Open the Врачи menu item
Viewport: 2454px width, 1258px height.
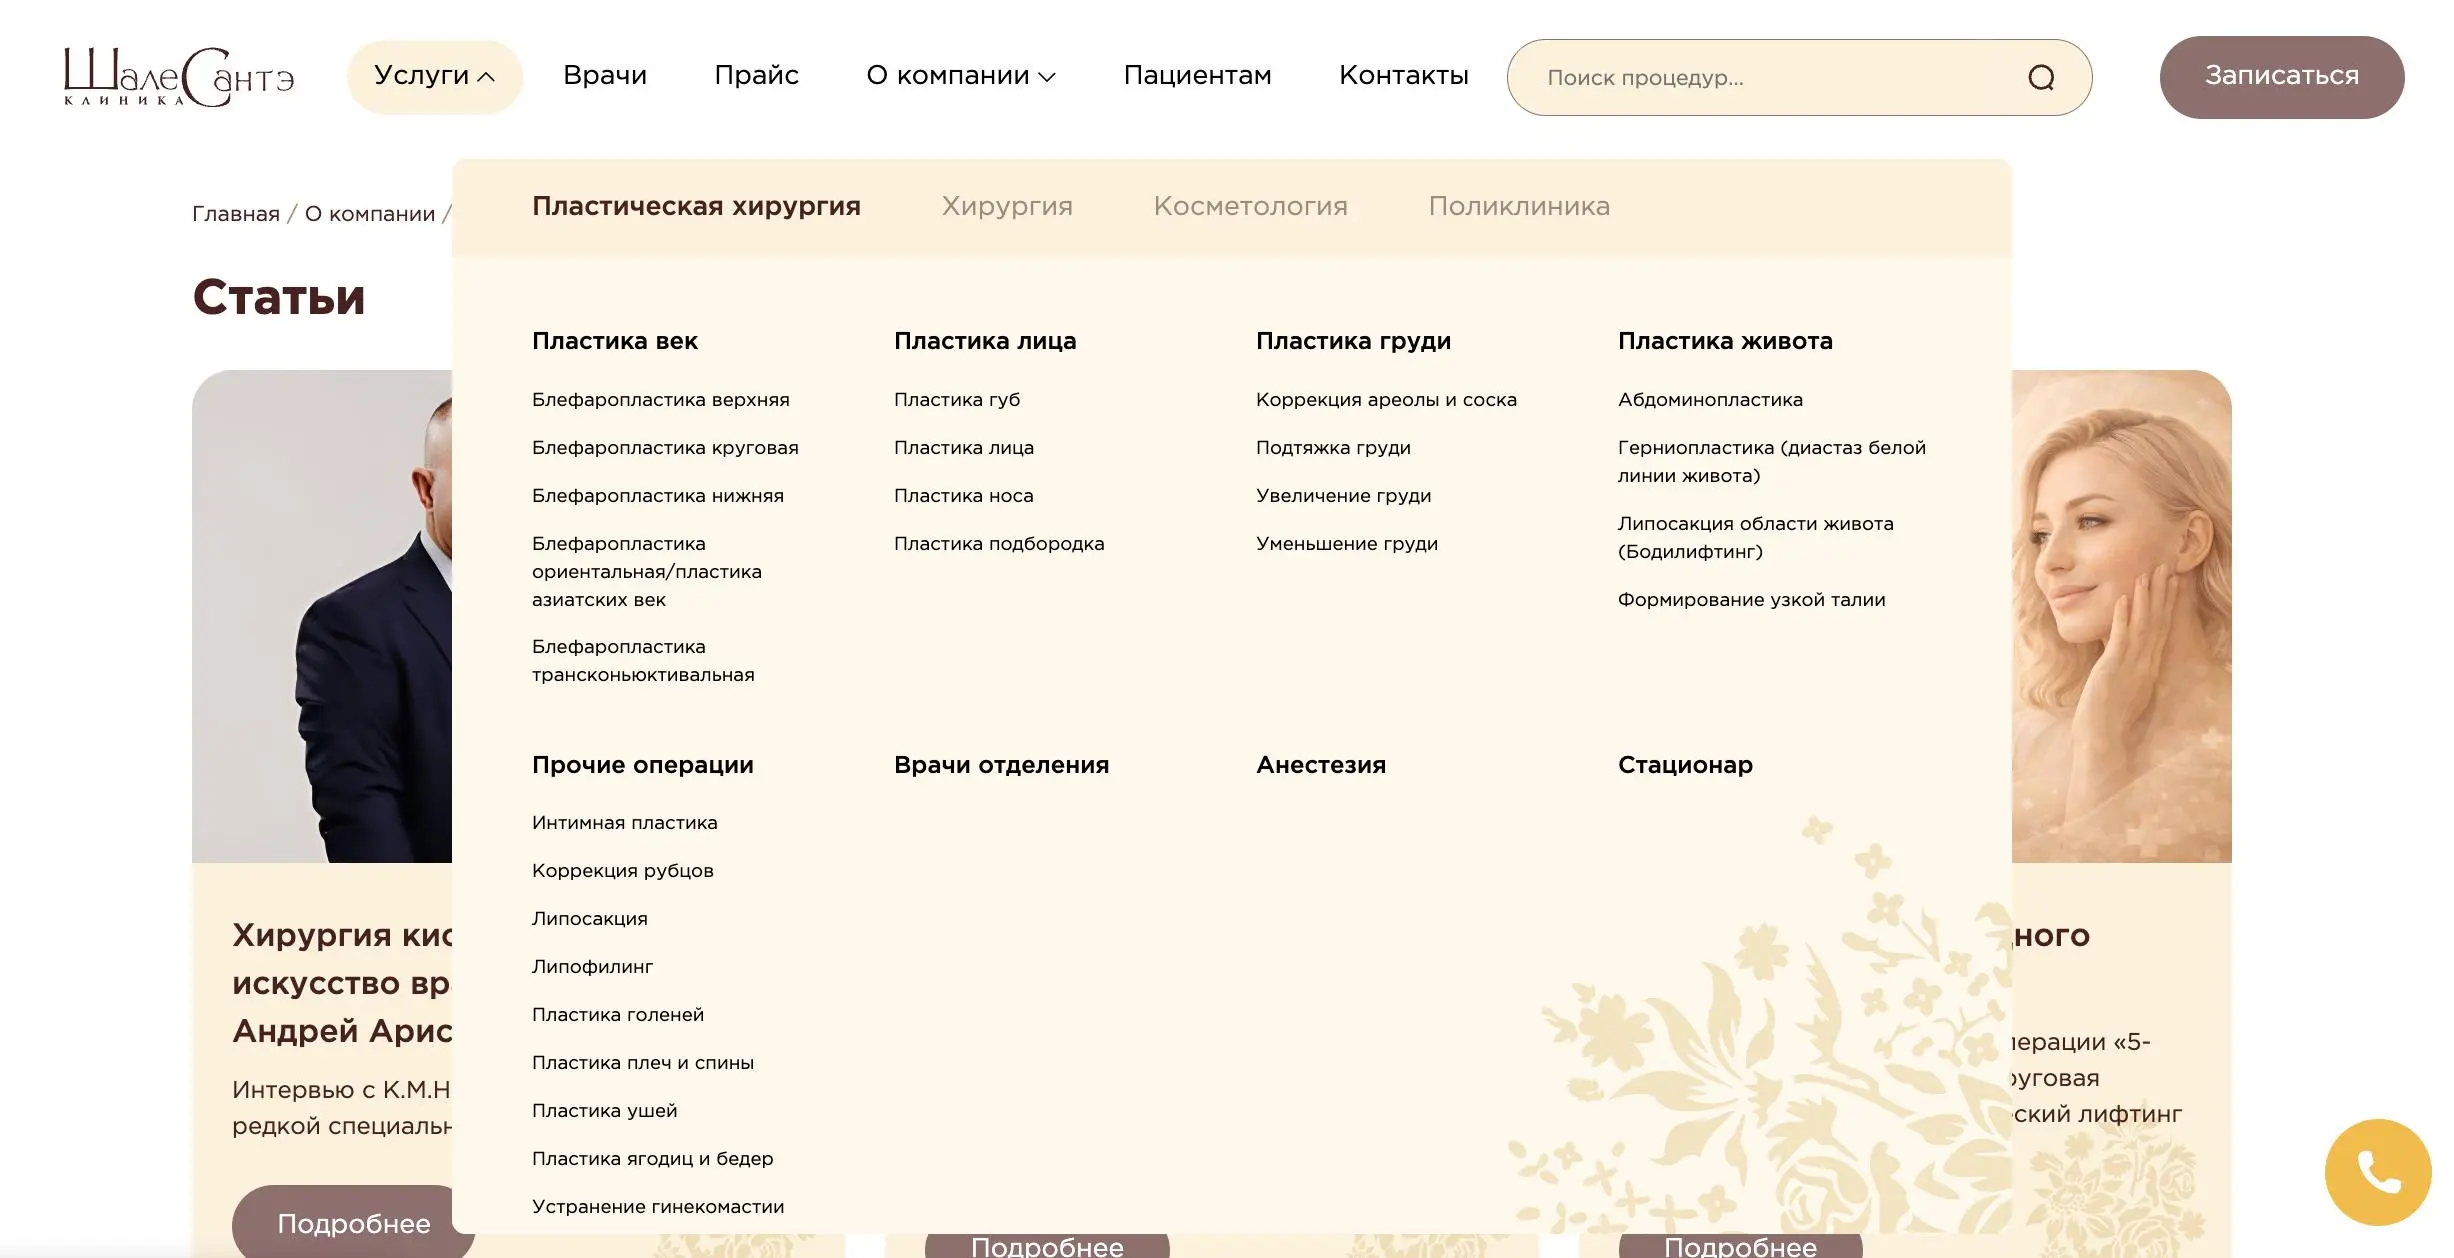606,75
